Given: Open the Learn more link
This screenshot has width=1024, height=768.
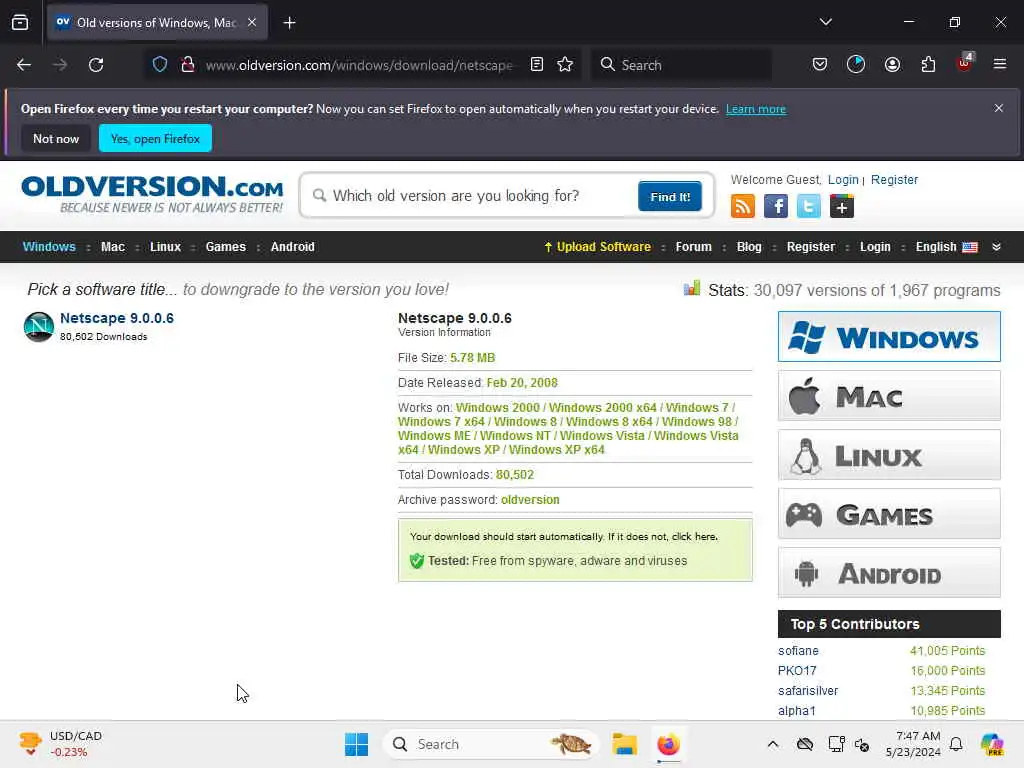Looking at the screenshot, I should [756, 109].
